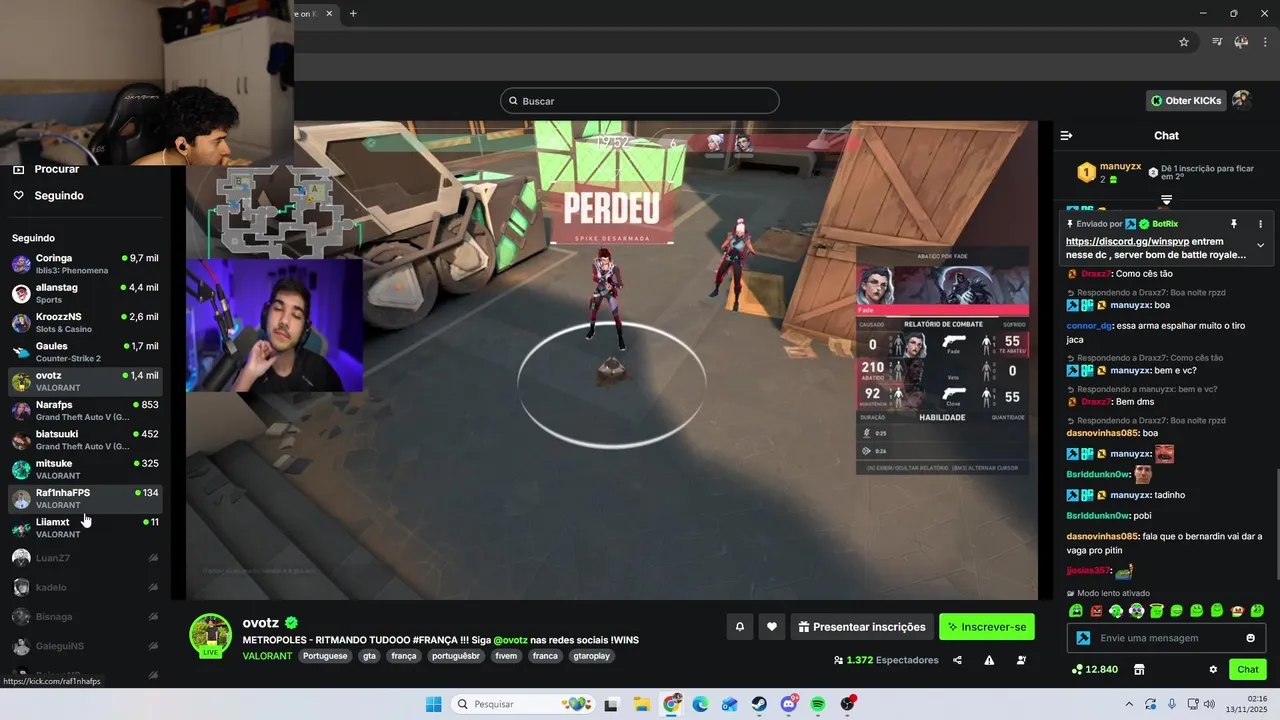Click the chat message input field
Screen dimensions: 1280x720
click(x=1166, y=638)
